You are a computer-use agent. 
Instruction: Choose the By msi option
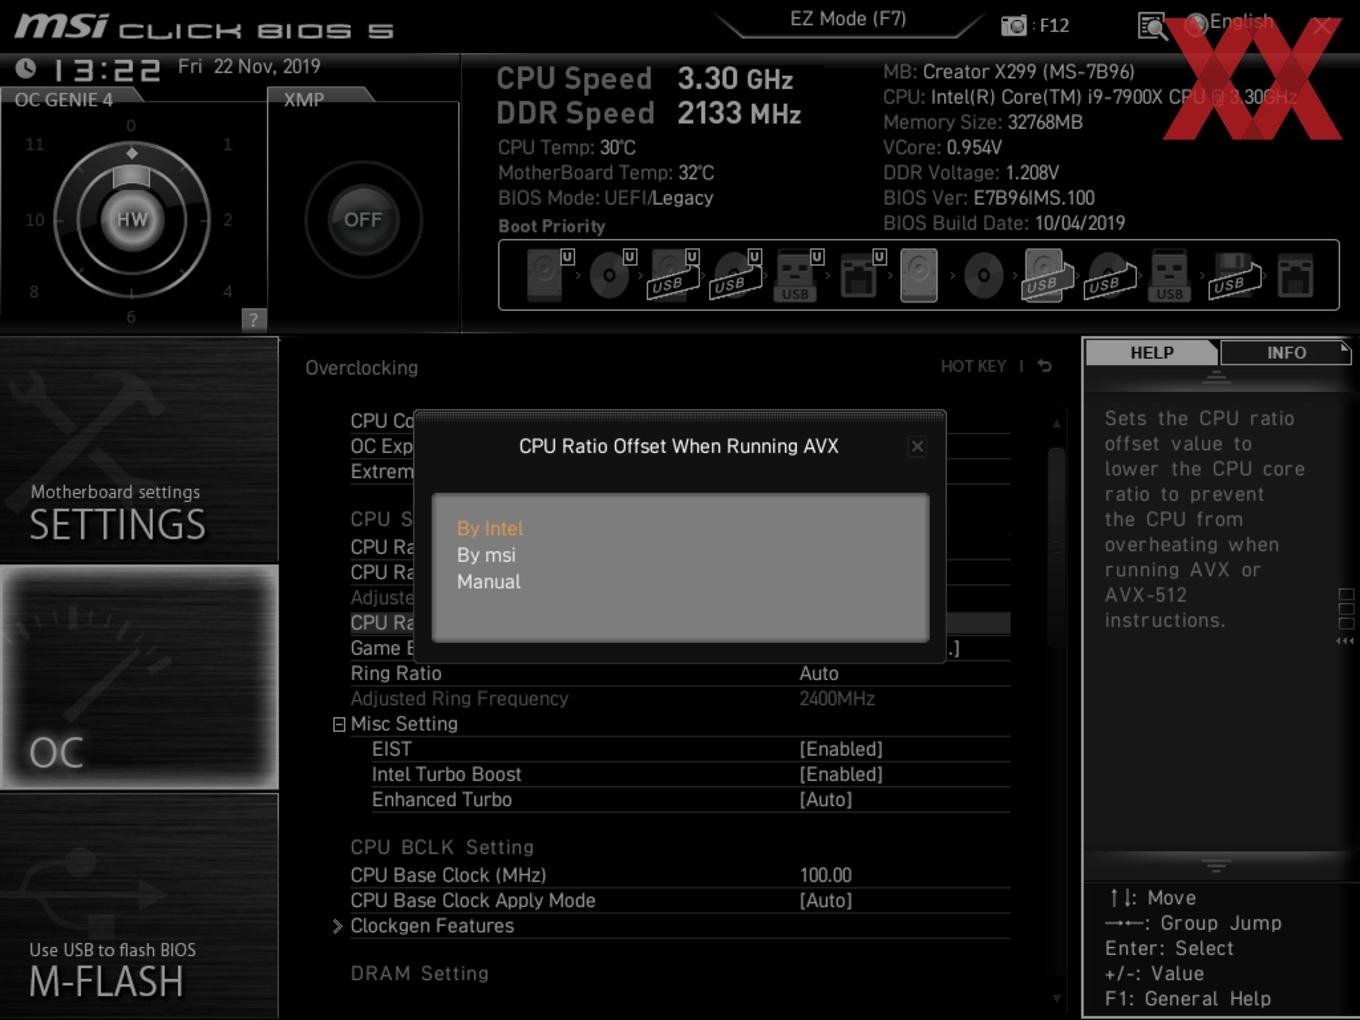[486, 555]
